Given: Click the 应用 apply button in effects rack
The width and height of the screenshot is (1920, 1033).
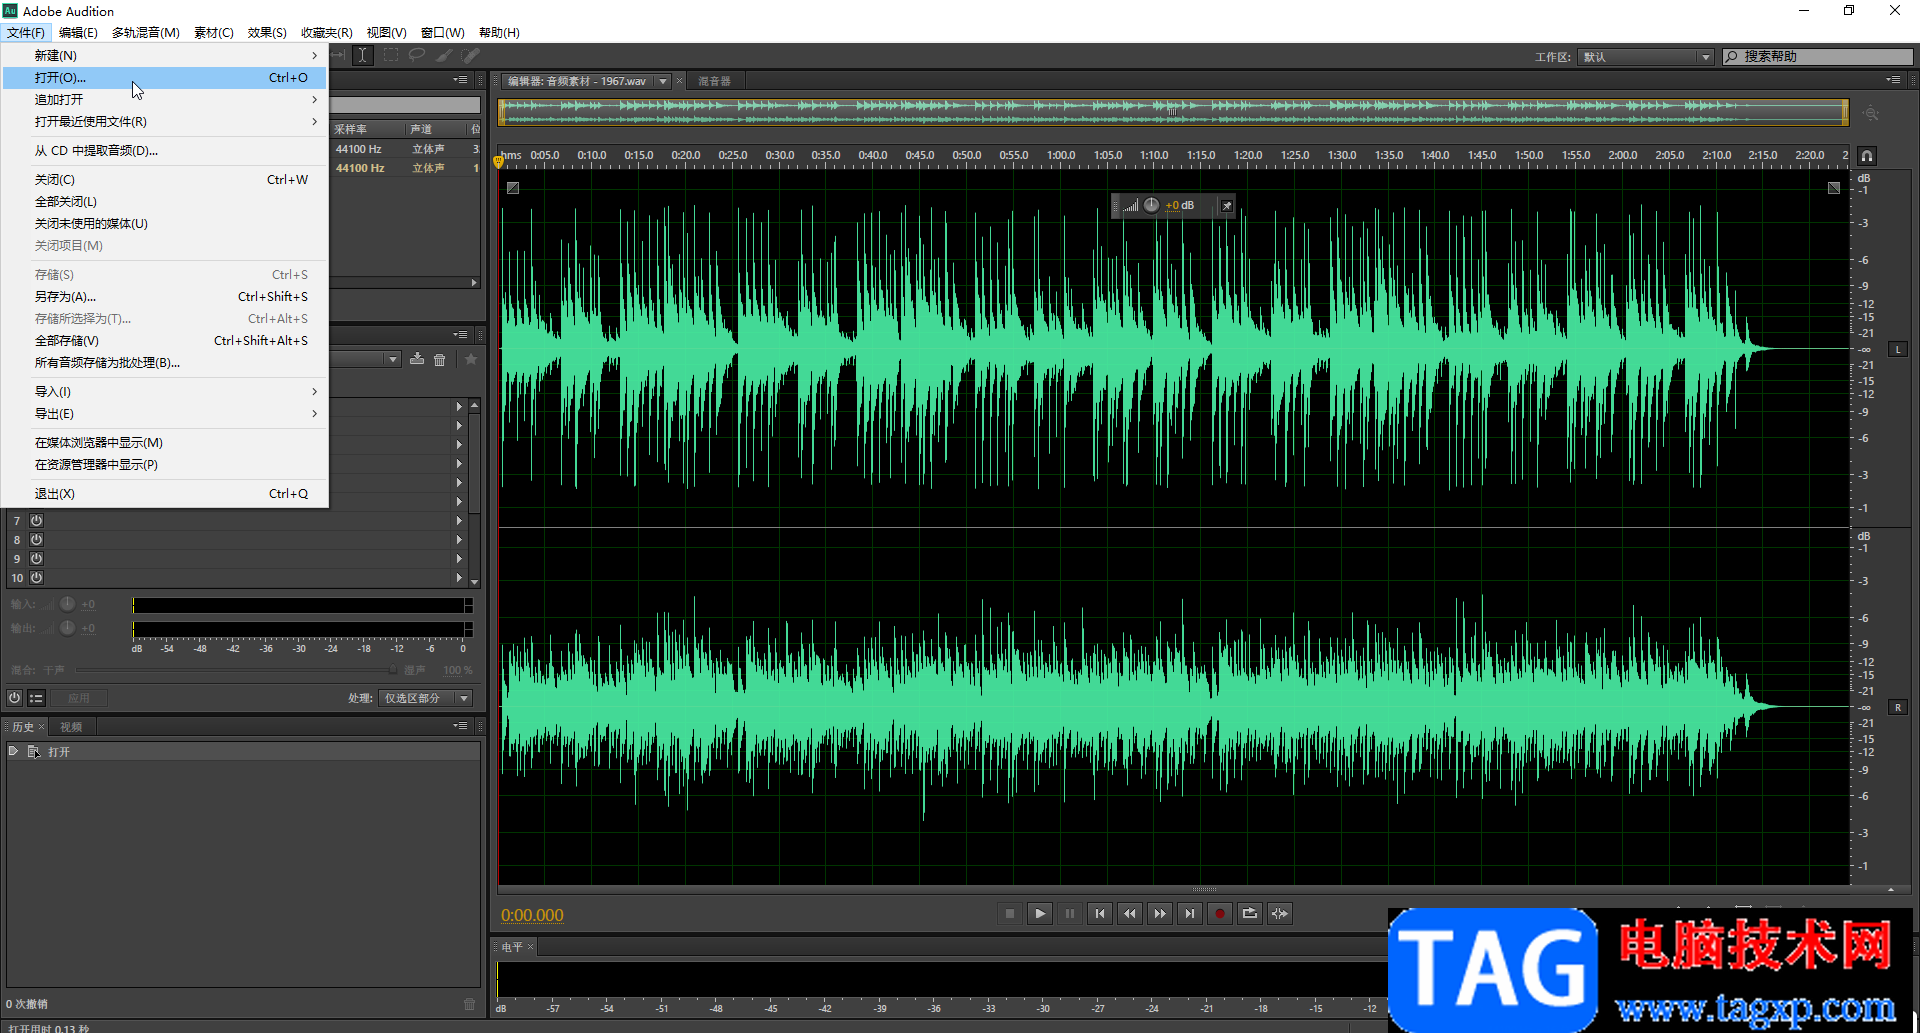Looking at the screenshot, I should pyautogui.click(x=79, y=698).
